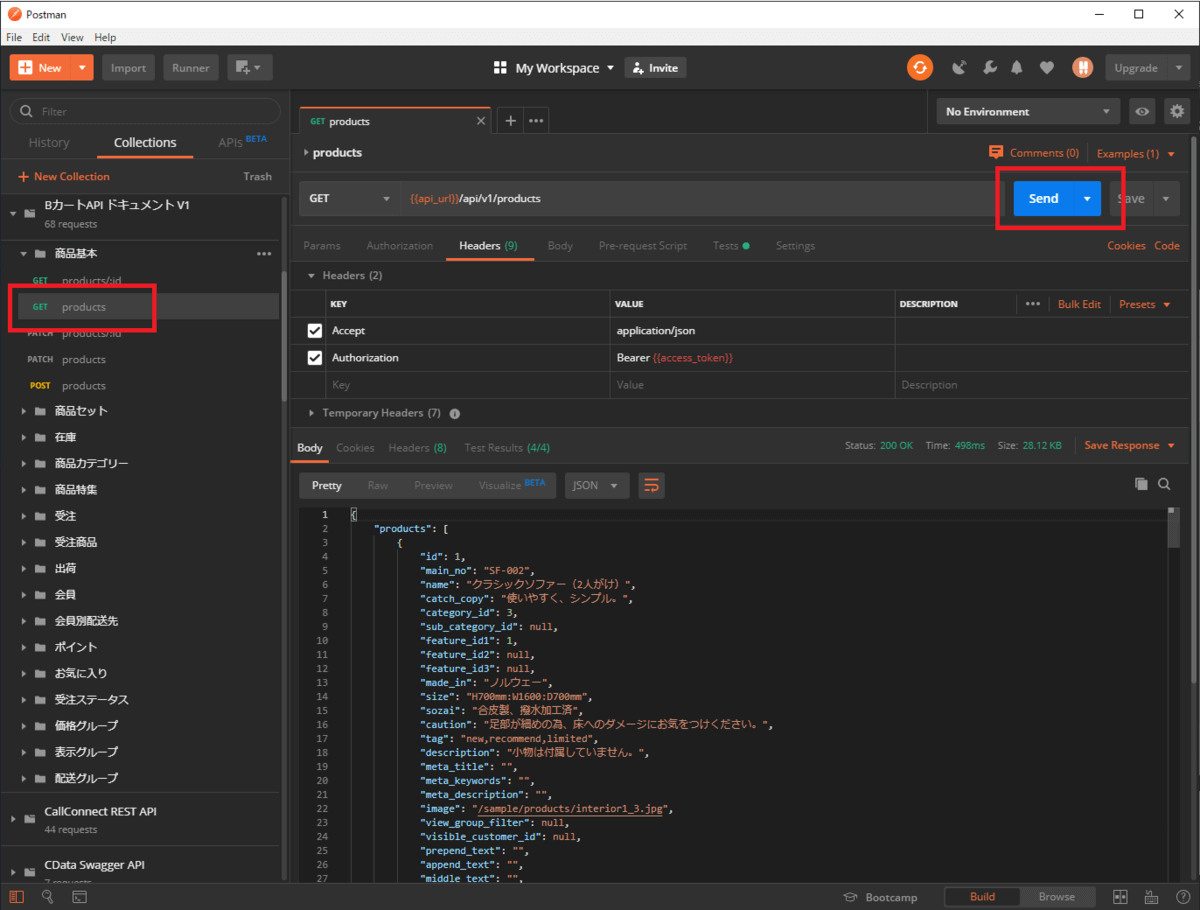Open the 商品基本 folder three-dot menu

pyautogui.click(x=264, y=254)
